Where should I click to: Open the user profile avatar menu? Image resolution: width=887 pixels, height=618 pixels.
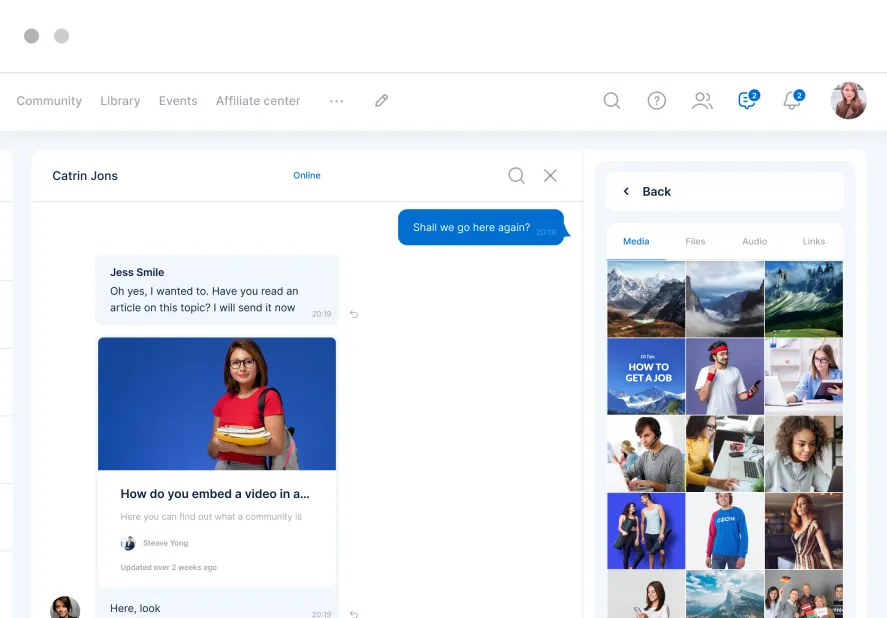[x=848, y=101]
